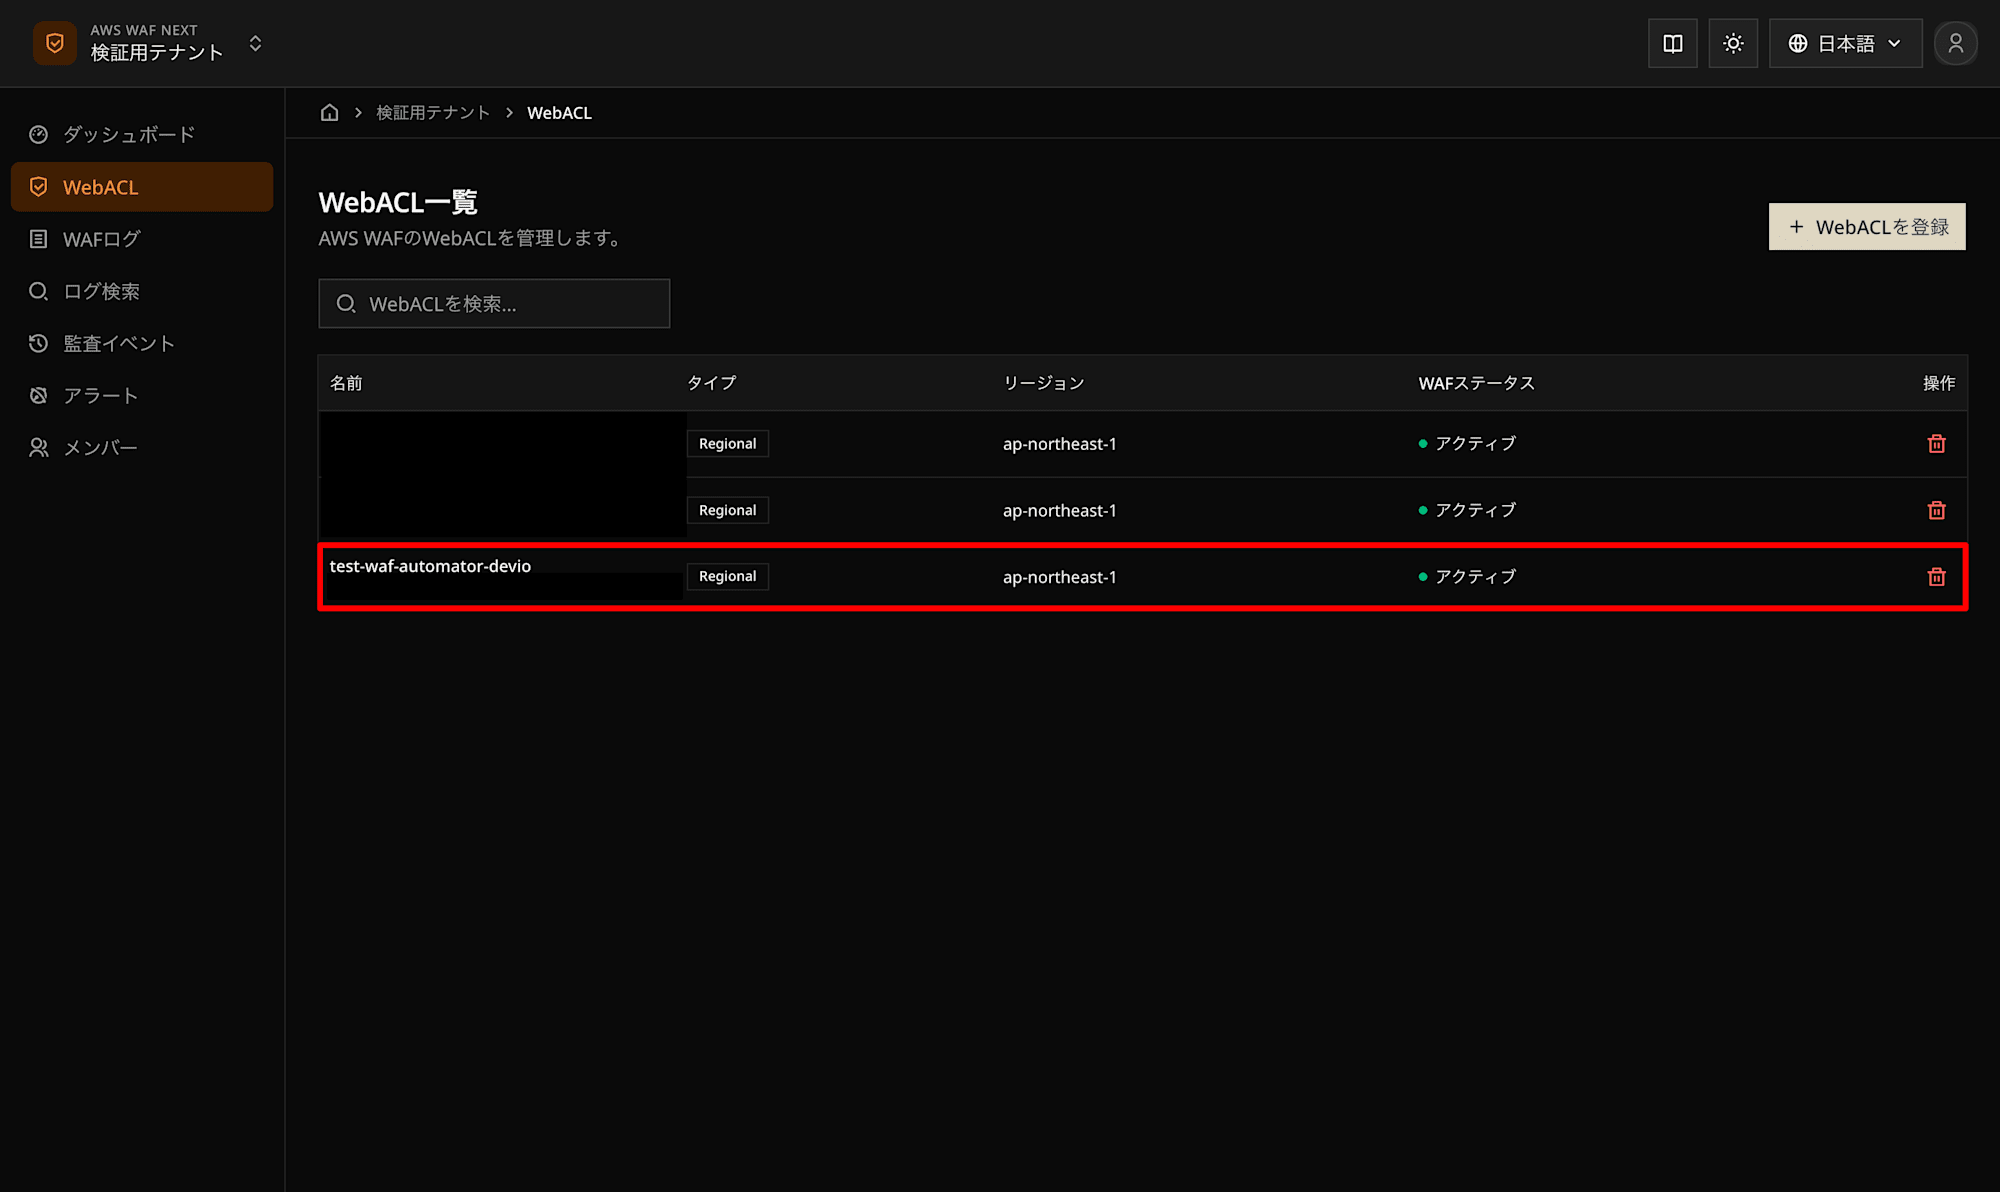This screenshot has height=1192, width=2000.
Task: Open ログ検索 in the sidebar
Action: tap(142, 291)
